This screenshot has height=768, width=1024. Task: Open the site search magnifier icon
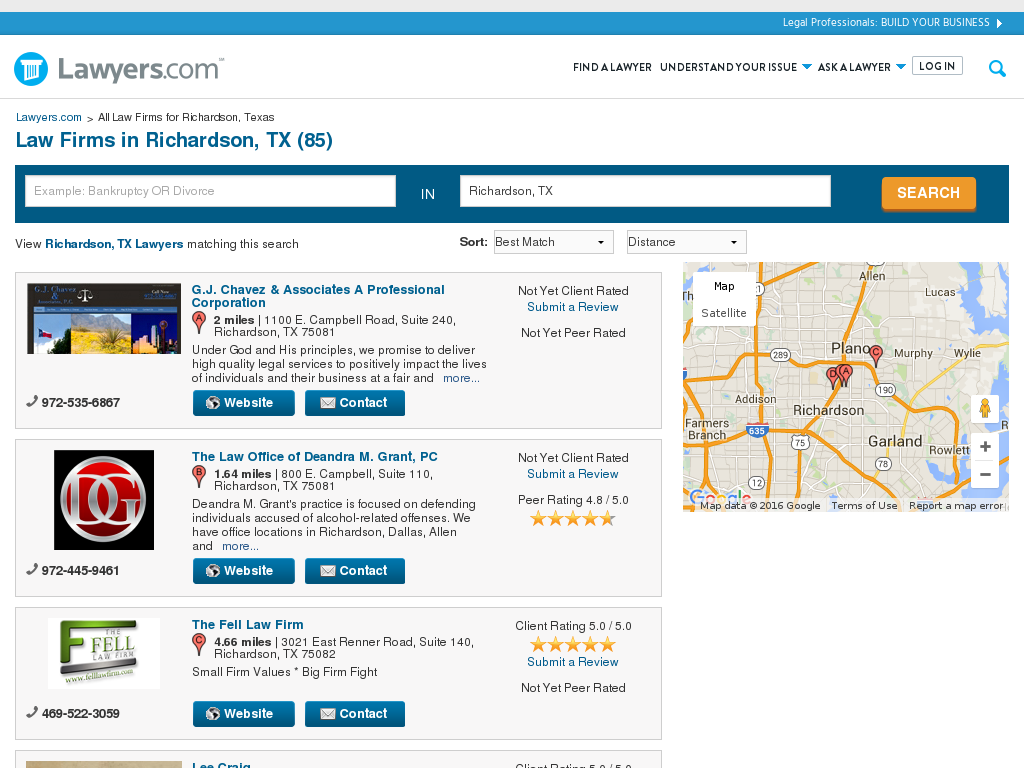click(x=997, y=68)
